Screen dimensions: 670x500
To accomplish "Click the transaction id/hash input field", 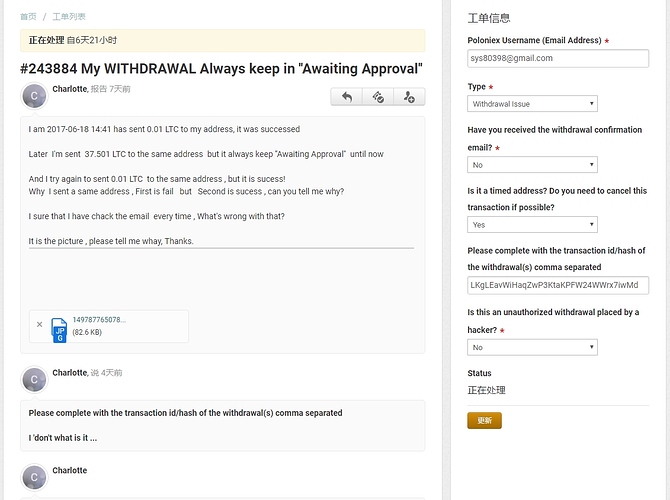I will [558, 285].
